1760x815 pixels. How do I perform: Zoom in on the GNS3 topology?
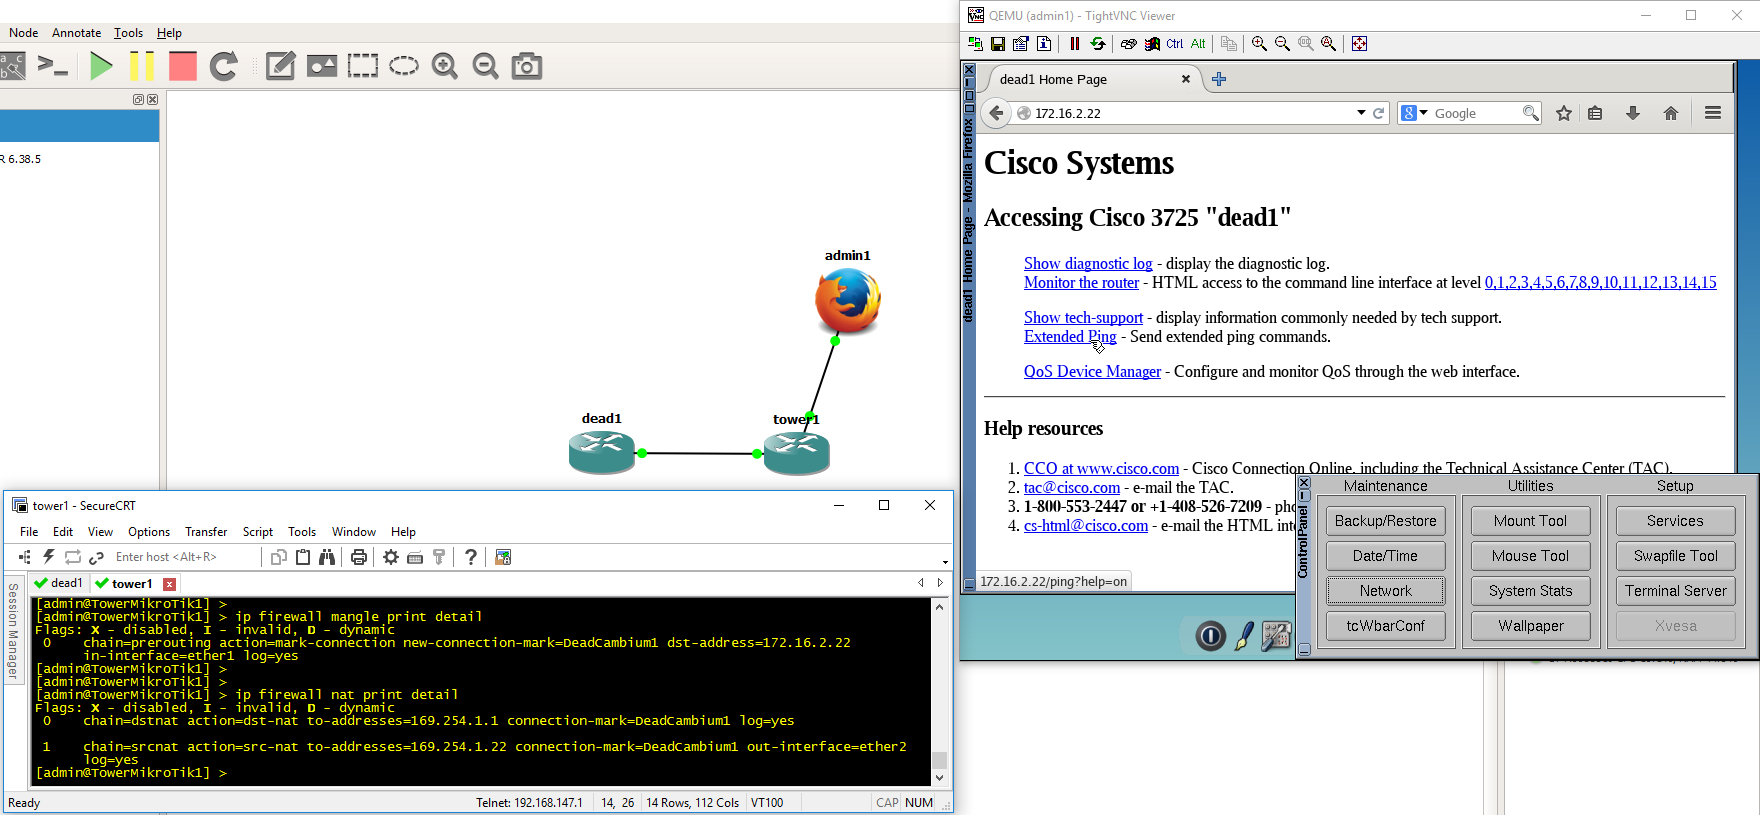point(445,66)
